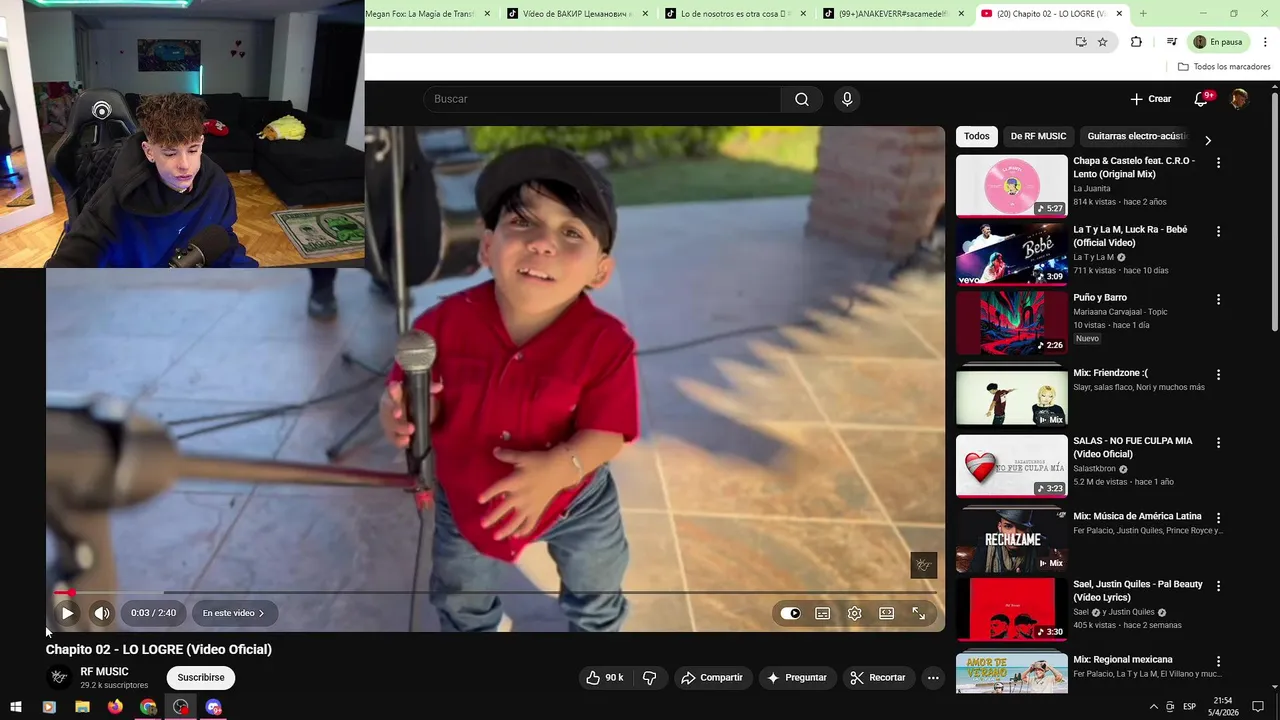Screen dimensions: 1280x720
Task: Open the YouTube account avatar menu
Action: 1239,99
